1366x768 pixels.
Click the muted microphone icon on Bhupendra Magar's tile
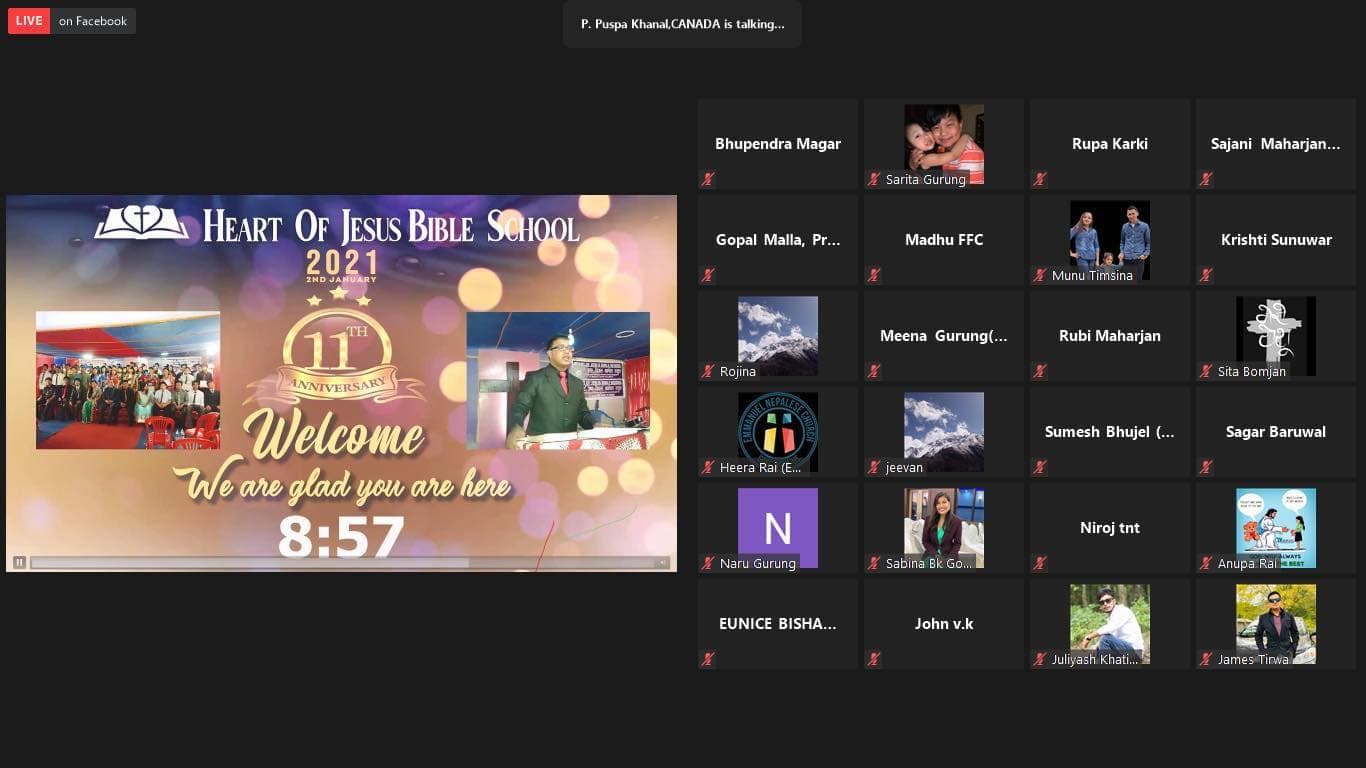708,179
